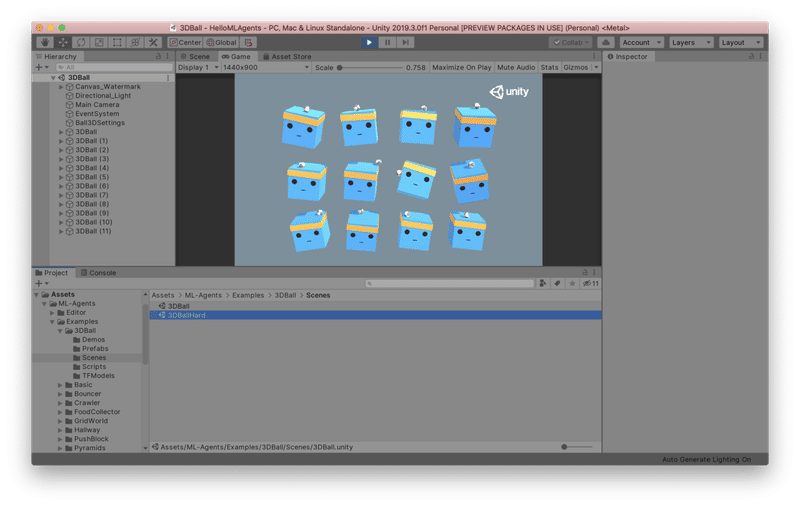Select Directional_Light in Hierarchy
The image size is (800, 507).
click(103, 96)
